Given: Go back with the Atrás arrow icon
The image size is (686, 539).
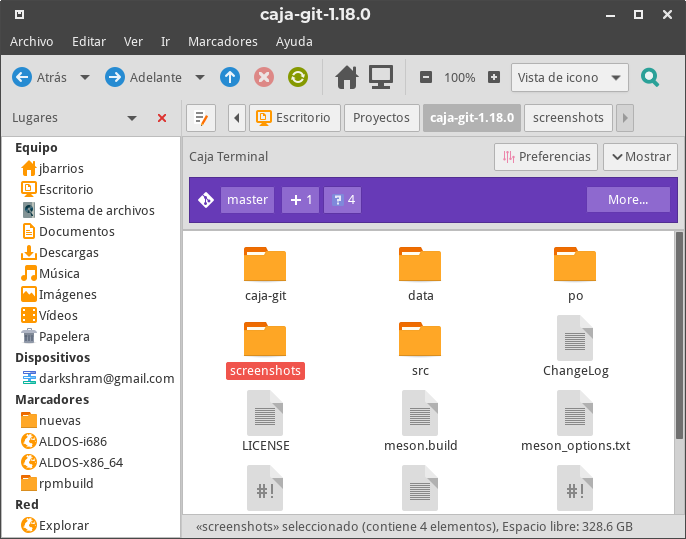Looking at the screenshot, I should (x=22, y=77).
